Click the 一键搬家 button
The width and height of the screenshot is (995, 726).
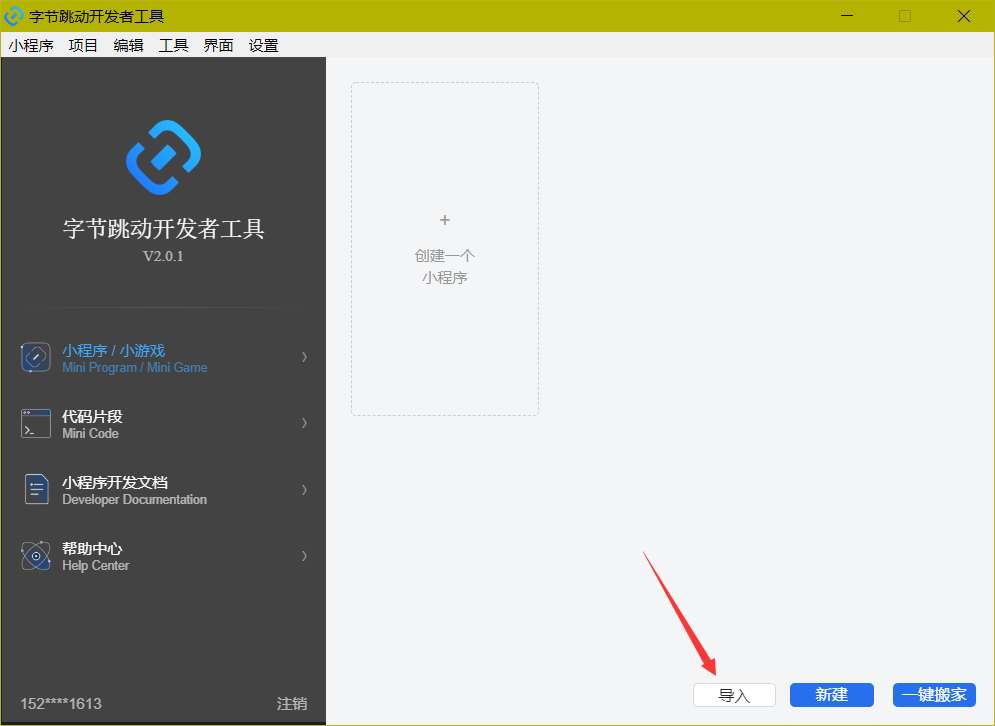tap(934, 695)
